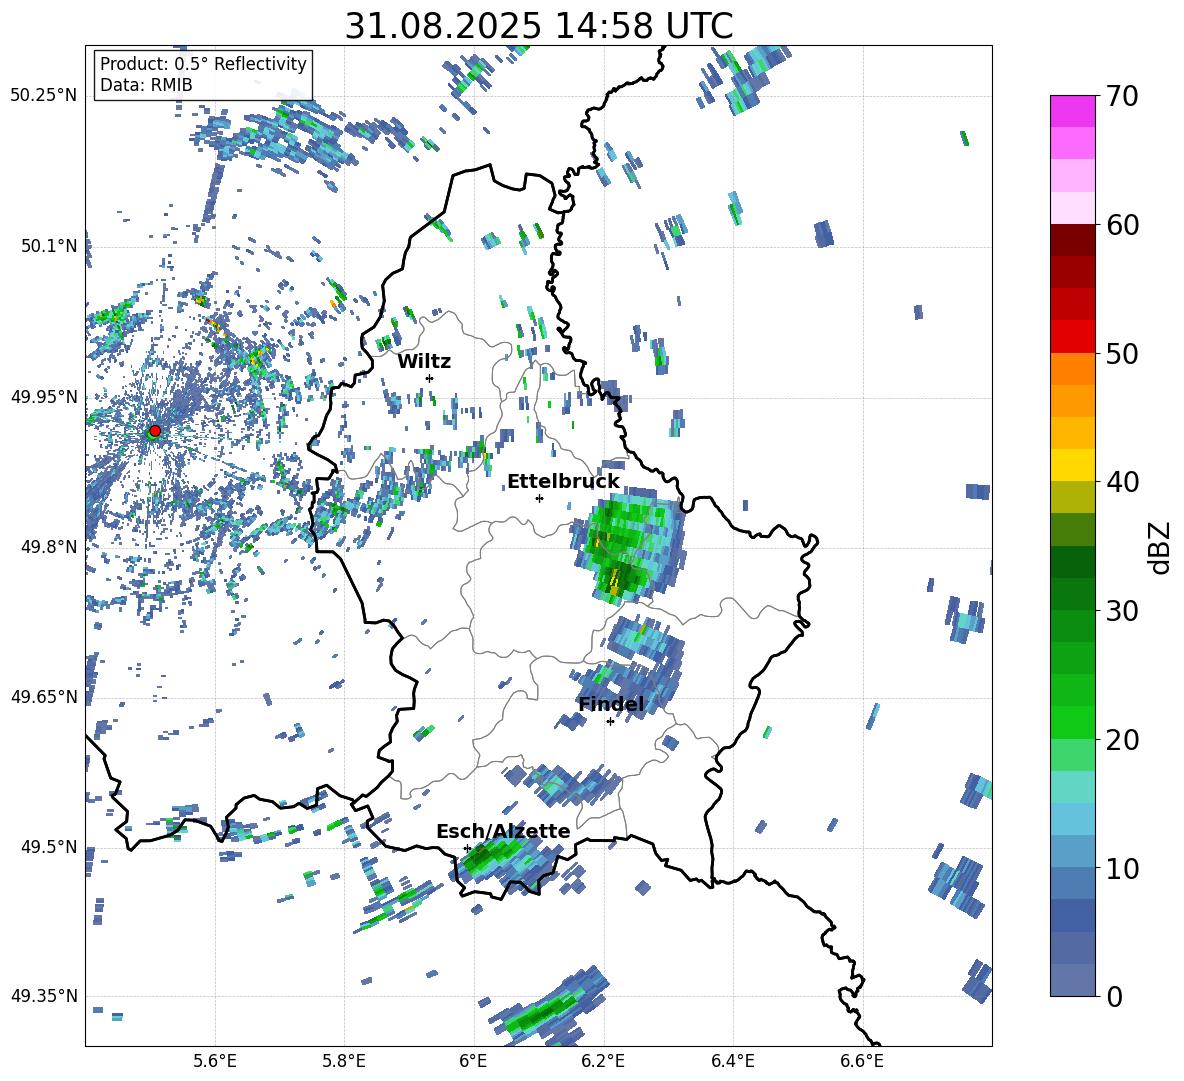The width and height of the screenshot is (1184, 1081).
Task: Click the 10 tick on the colorbar
Action: point(1122,868)
